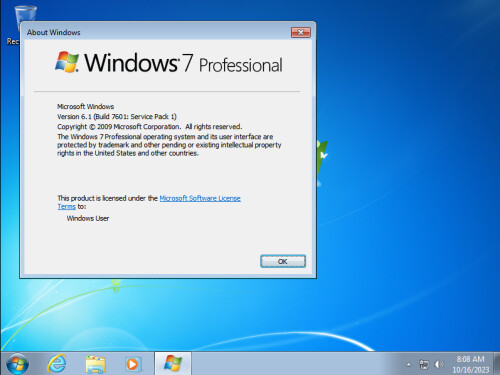Click the Windows flag logo in dialog
The width and height of the screenshot is (500, 375).
(67, 62)
